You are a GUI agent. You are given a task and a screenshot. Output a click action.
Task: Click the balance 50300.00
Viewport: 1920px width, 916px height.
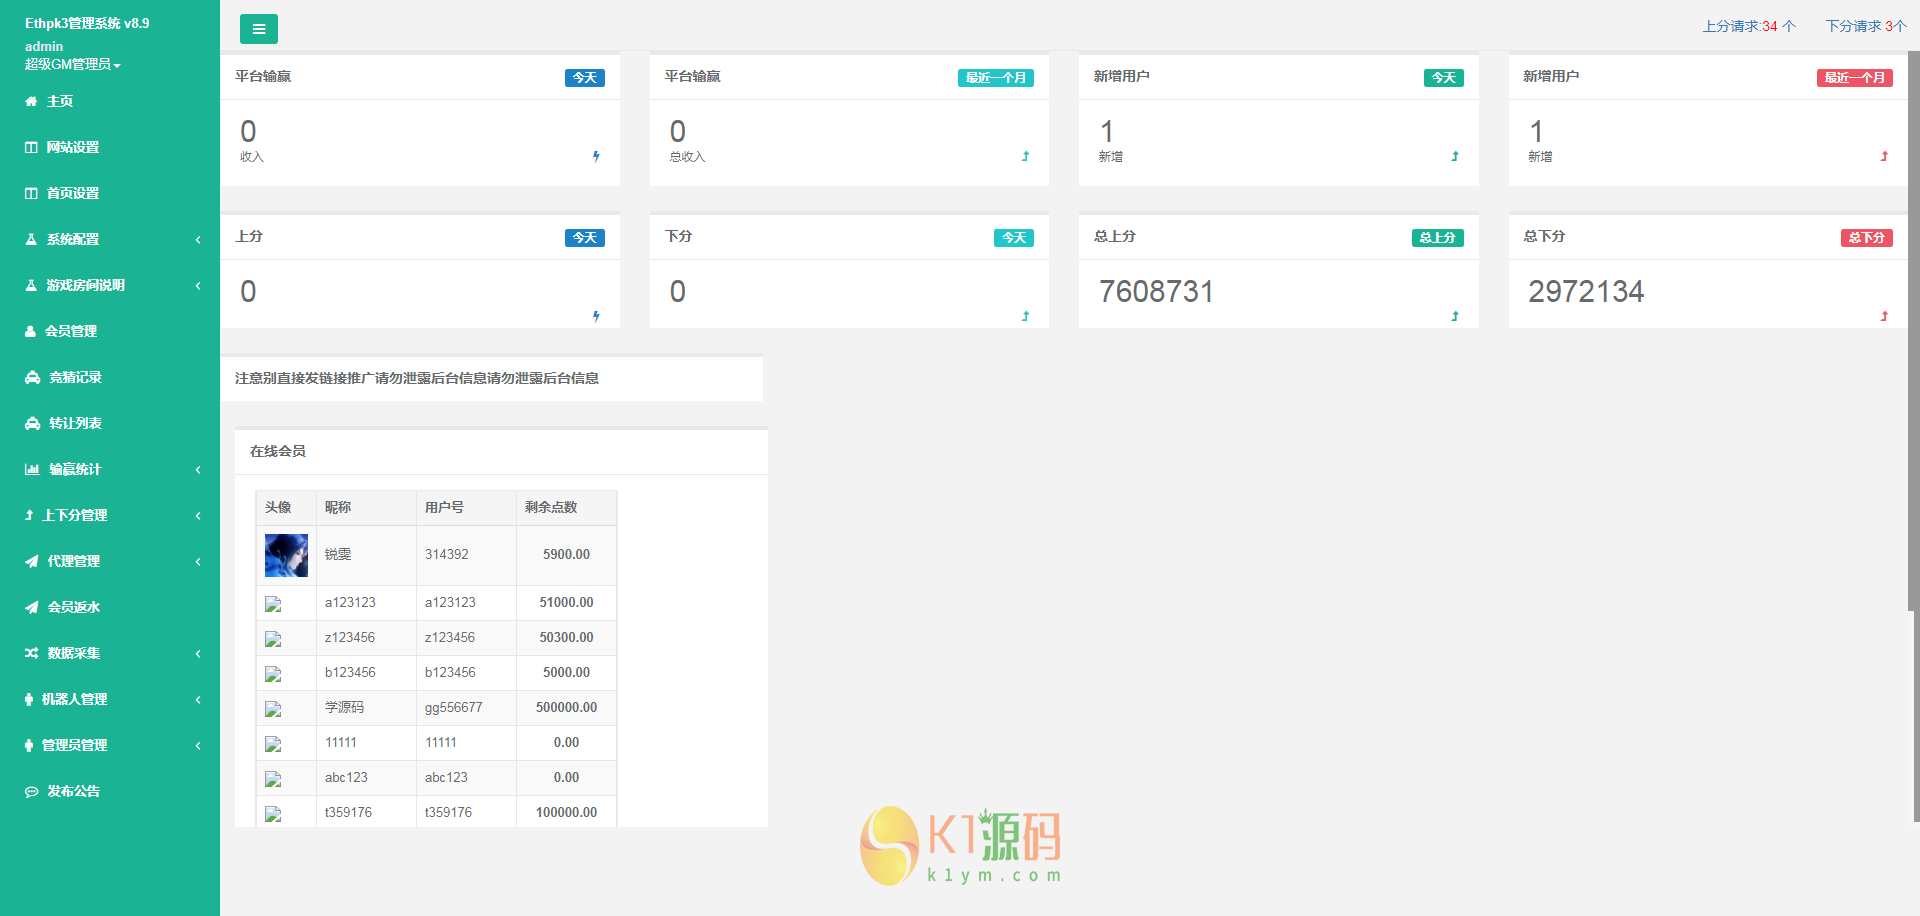click(566, 637)
